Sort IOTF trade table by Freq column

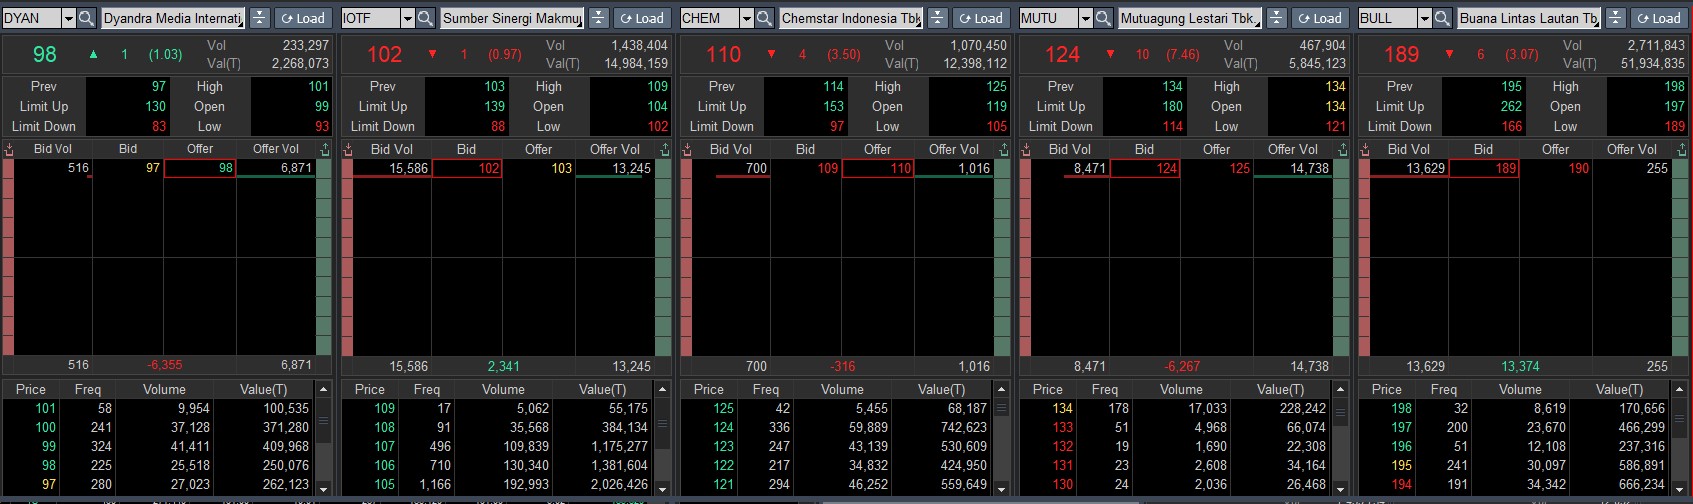[427, 389]
